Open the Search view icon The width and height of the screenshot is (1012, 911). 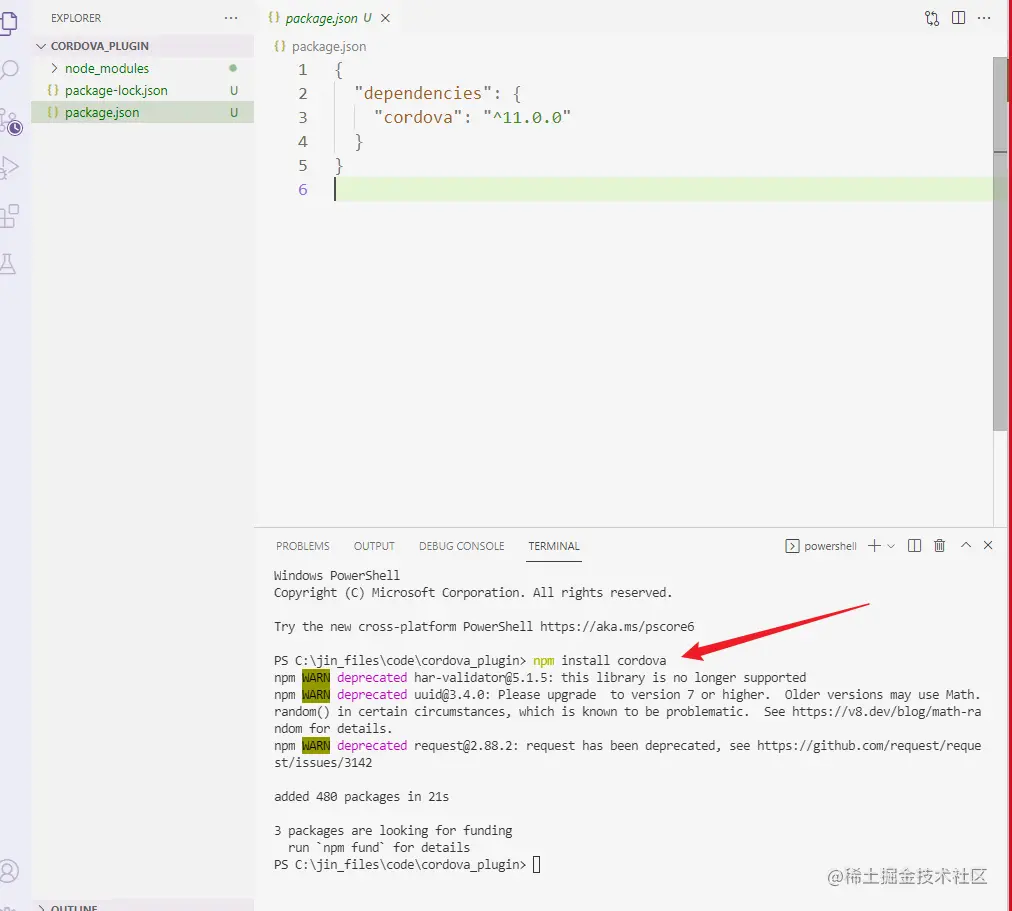point(9,70)
